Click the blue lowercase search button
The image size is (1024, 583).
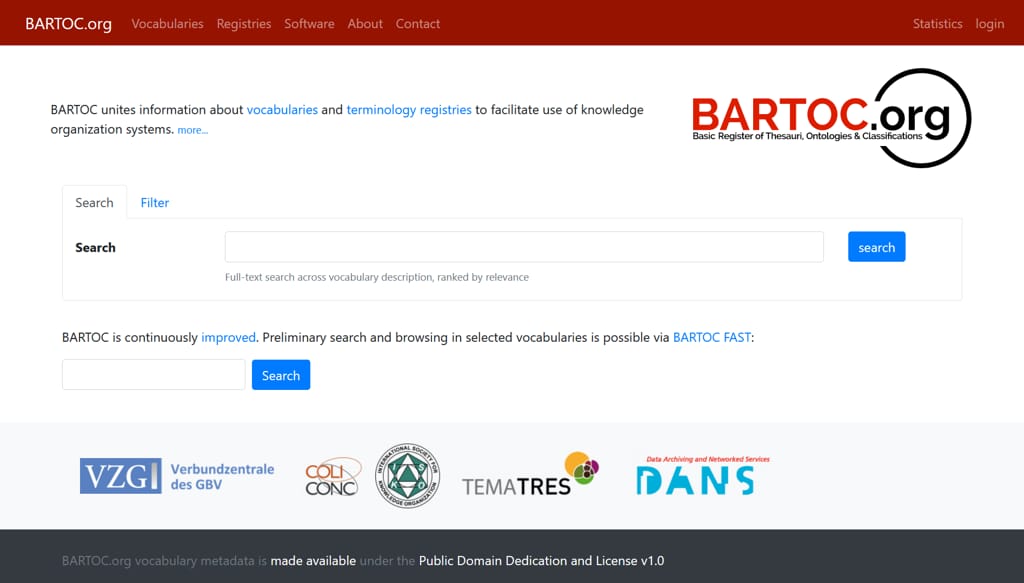pos(876,247)
